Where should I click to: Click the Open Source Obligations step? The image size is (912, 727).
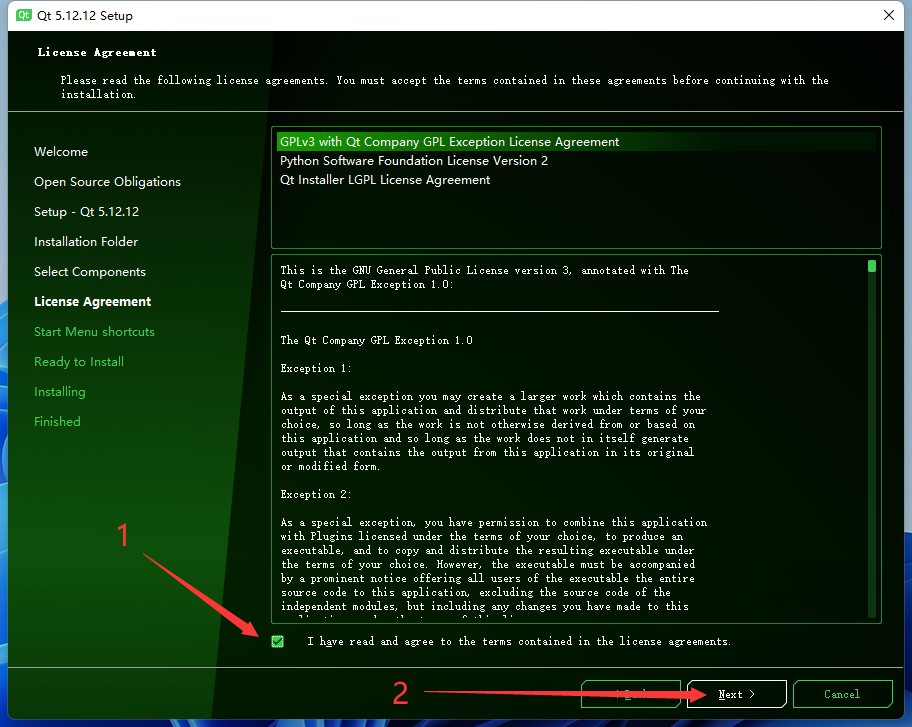[107, 181]
